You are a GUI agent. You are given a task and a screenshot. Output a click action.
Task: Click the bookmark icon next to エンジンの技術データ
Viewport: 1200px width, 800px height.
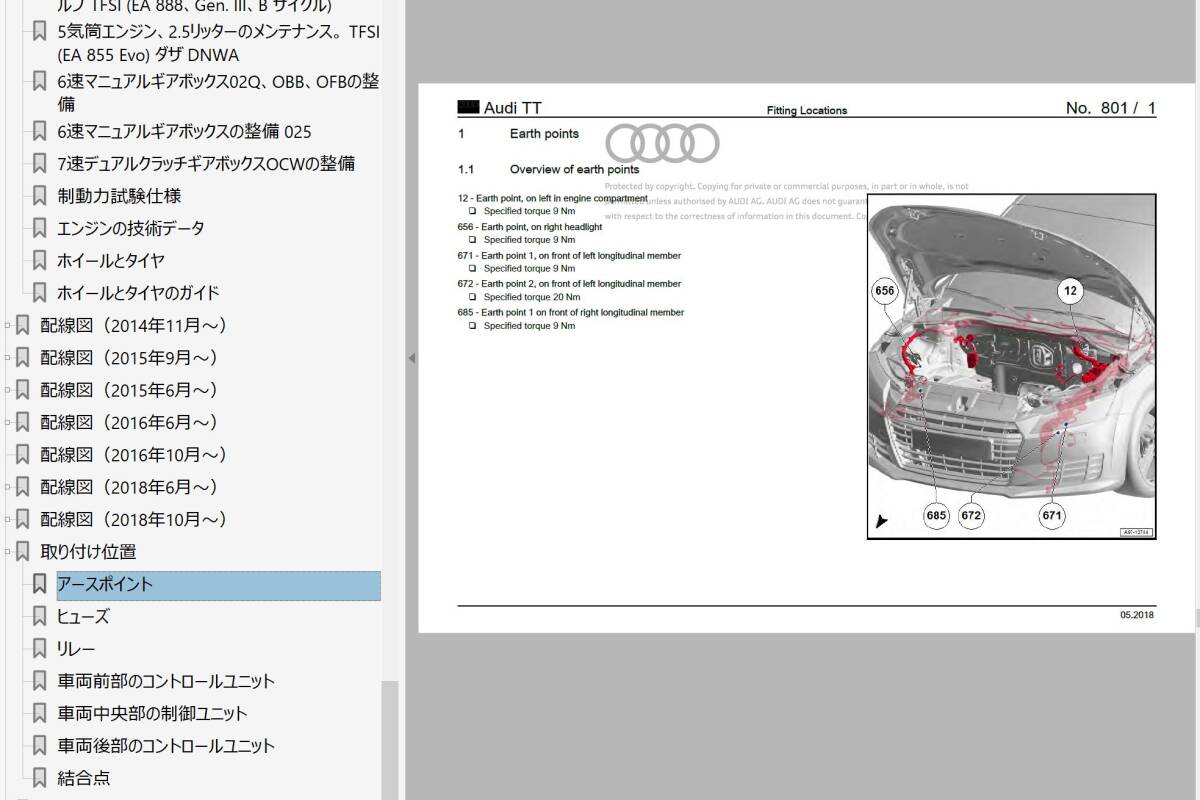(39, 228)
